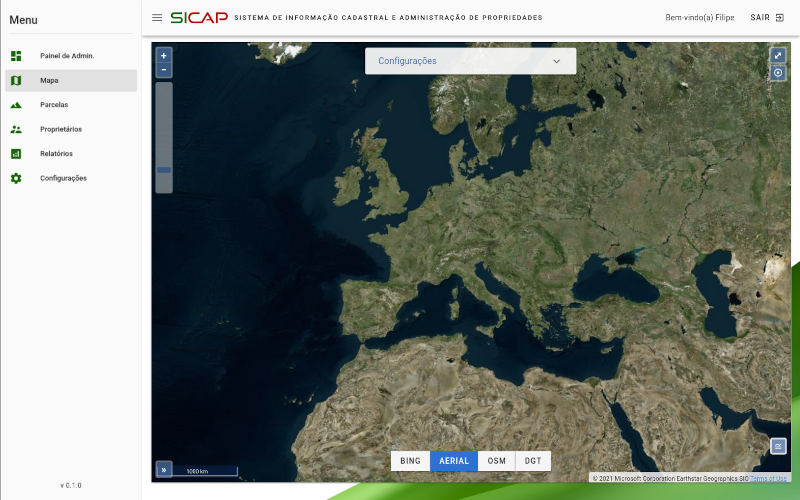Image resolution: width=800 pixels, height=500 pixels.
Task: Open the Terms of Use link
Action: coord(769,478)
